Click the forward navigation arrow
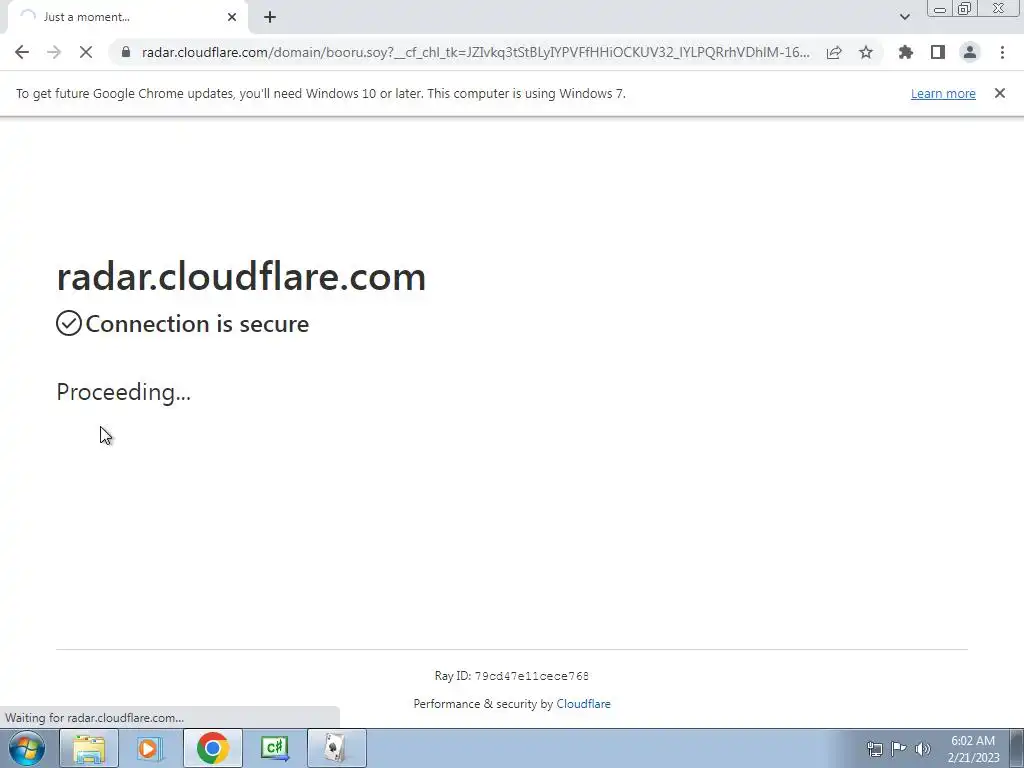1024x768 pixels. pos(54,52)
